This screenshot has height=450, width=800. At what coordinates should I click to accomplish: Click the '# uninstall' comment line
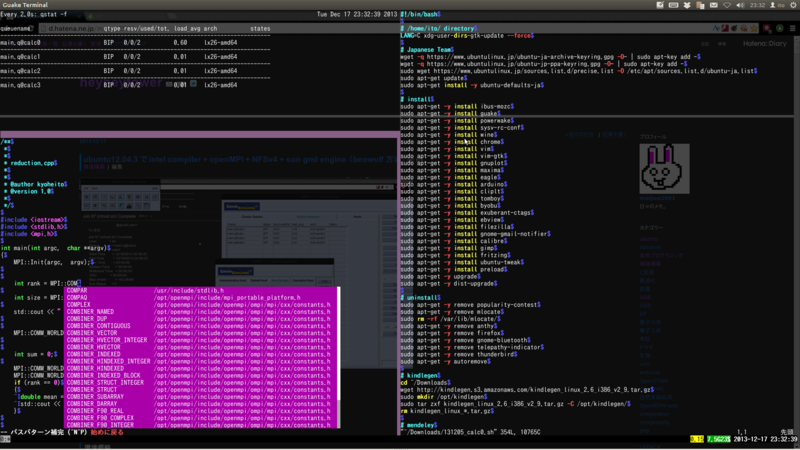[x=420, y=297]
